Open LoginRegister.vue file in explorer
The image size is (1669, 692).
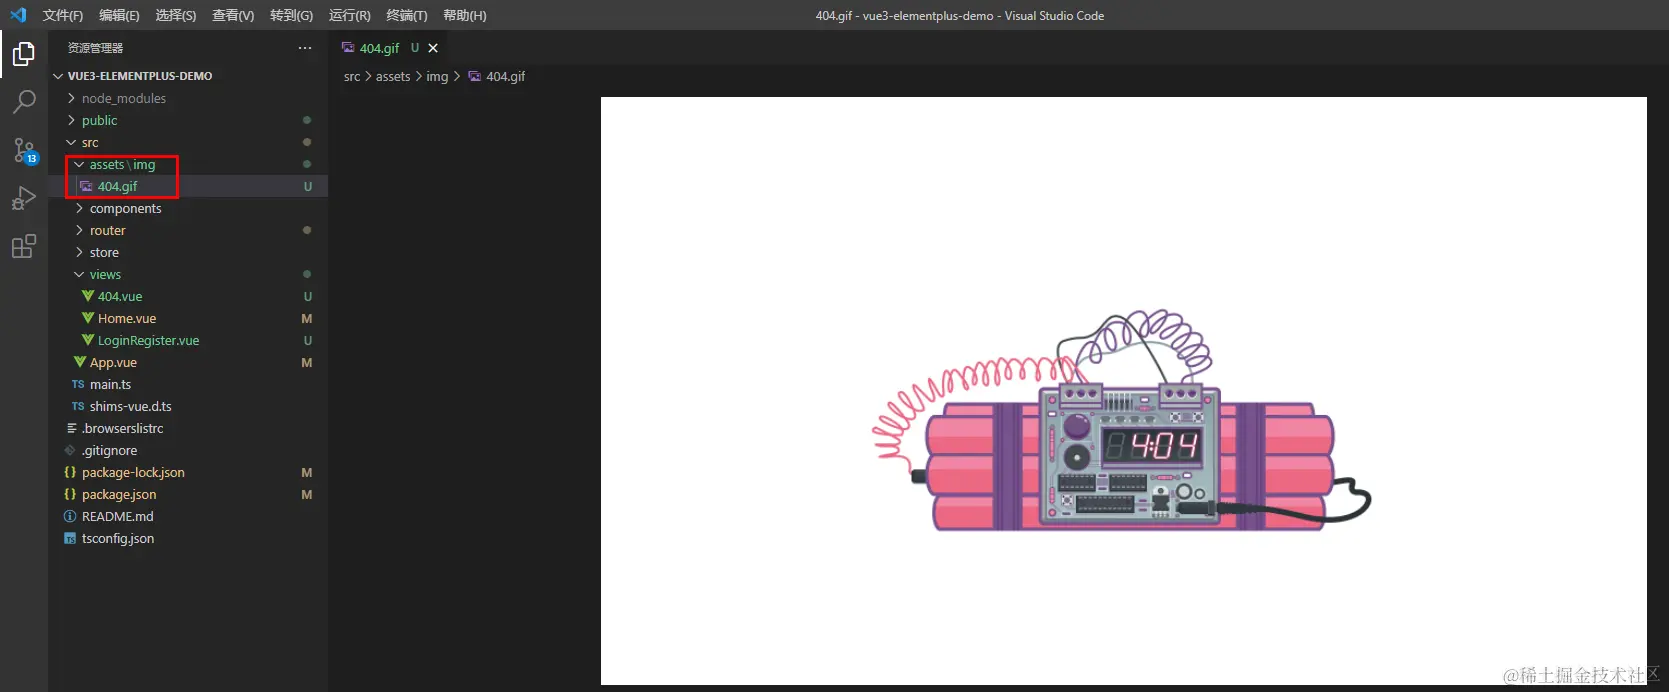[x=148, y=340]
